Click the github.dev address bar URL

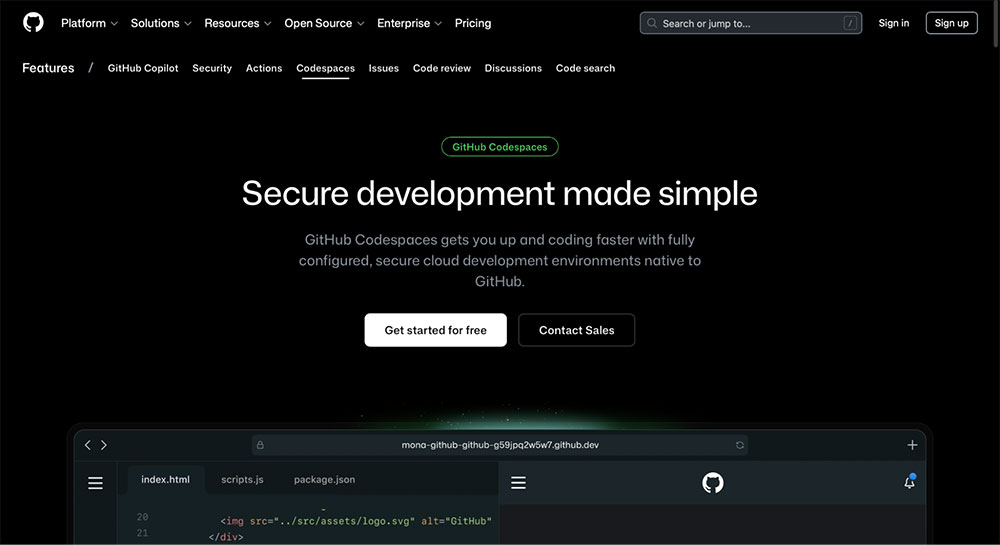[499, 445]
